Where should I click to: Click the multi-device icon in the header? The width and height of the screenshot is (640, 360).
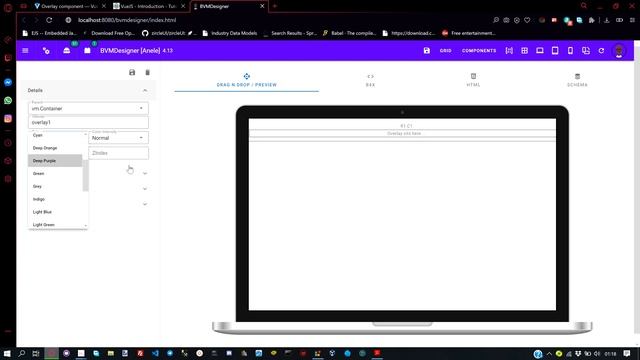click(x=586, y=51)
